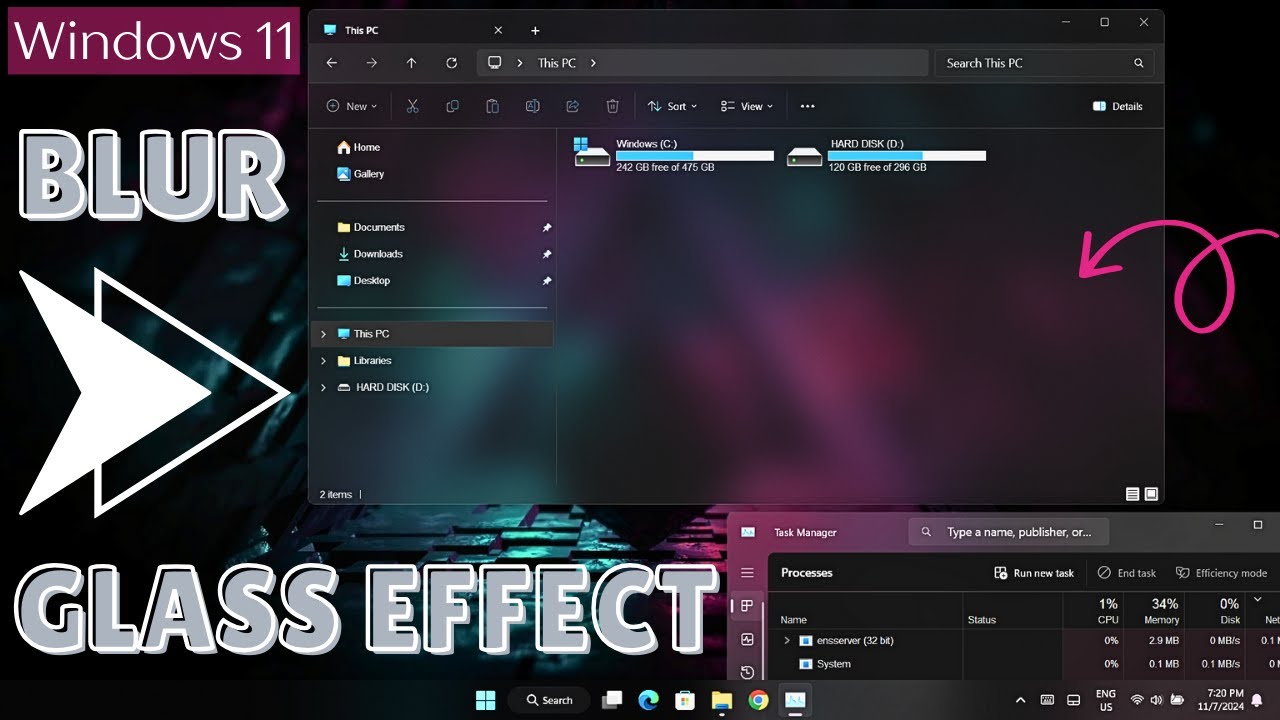
Task: Sort processes by Memory column
Action: click(1161, 610)
